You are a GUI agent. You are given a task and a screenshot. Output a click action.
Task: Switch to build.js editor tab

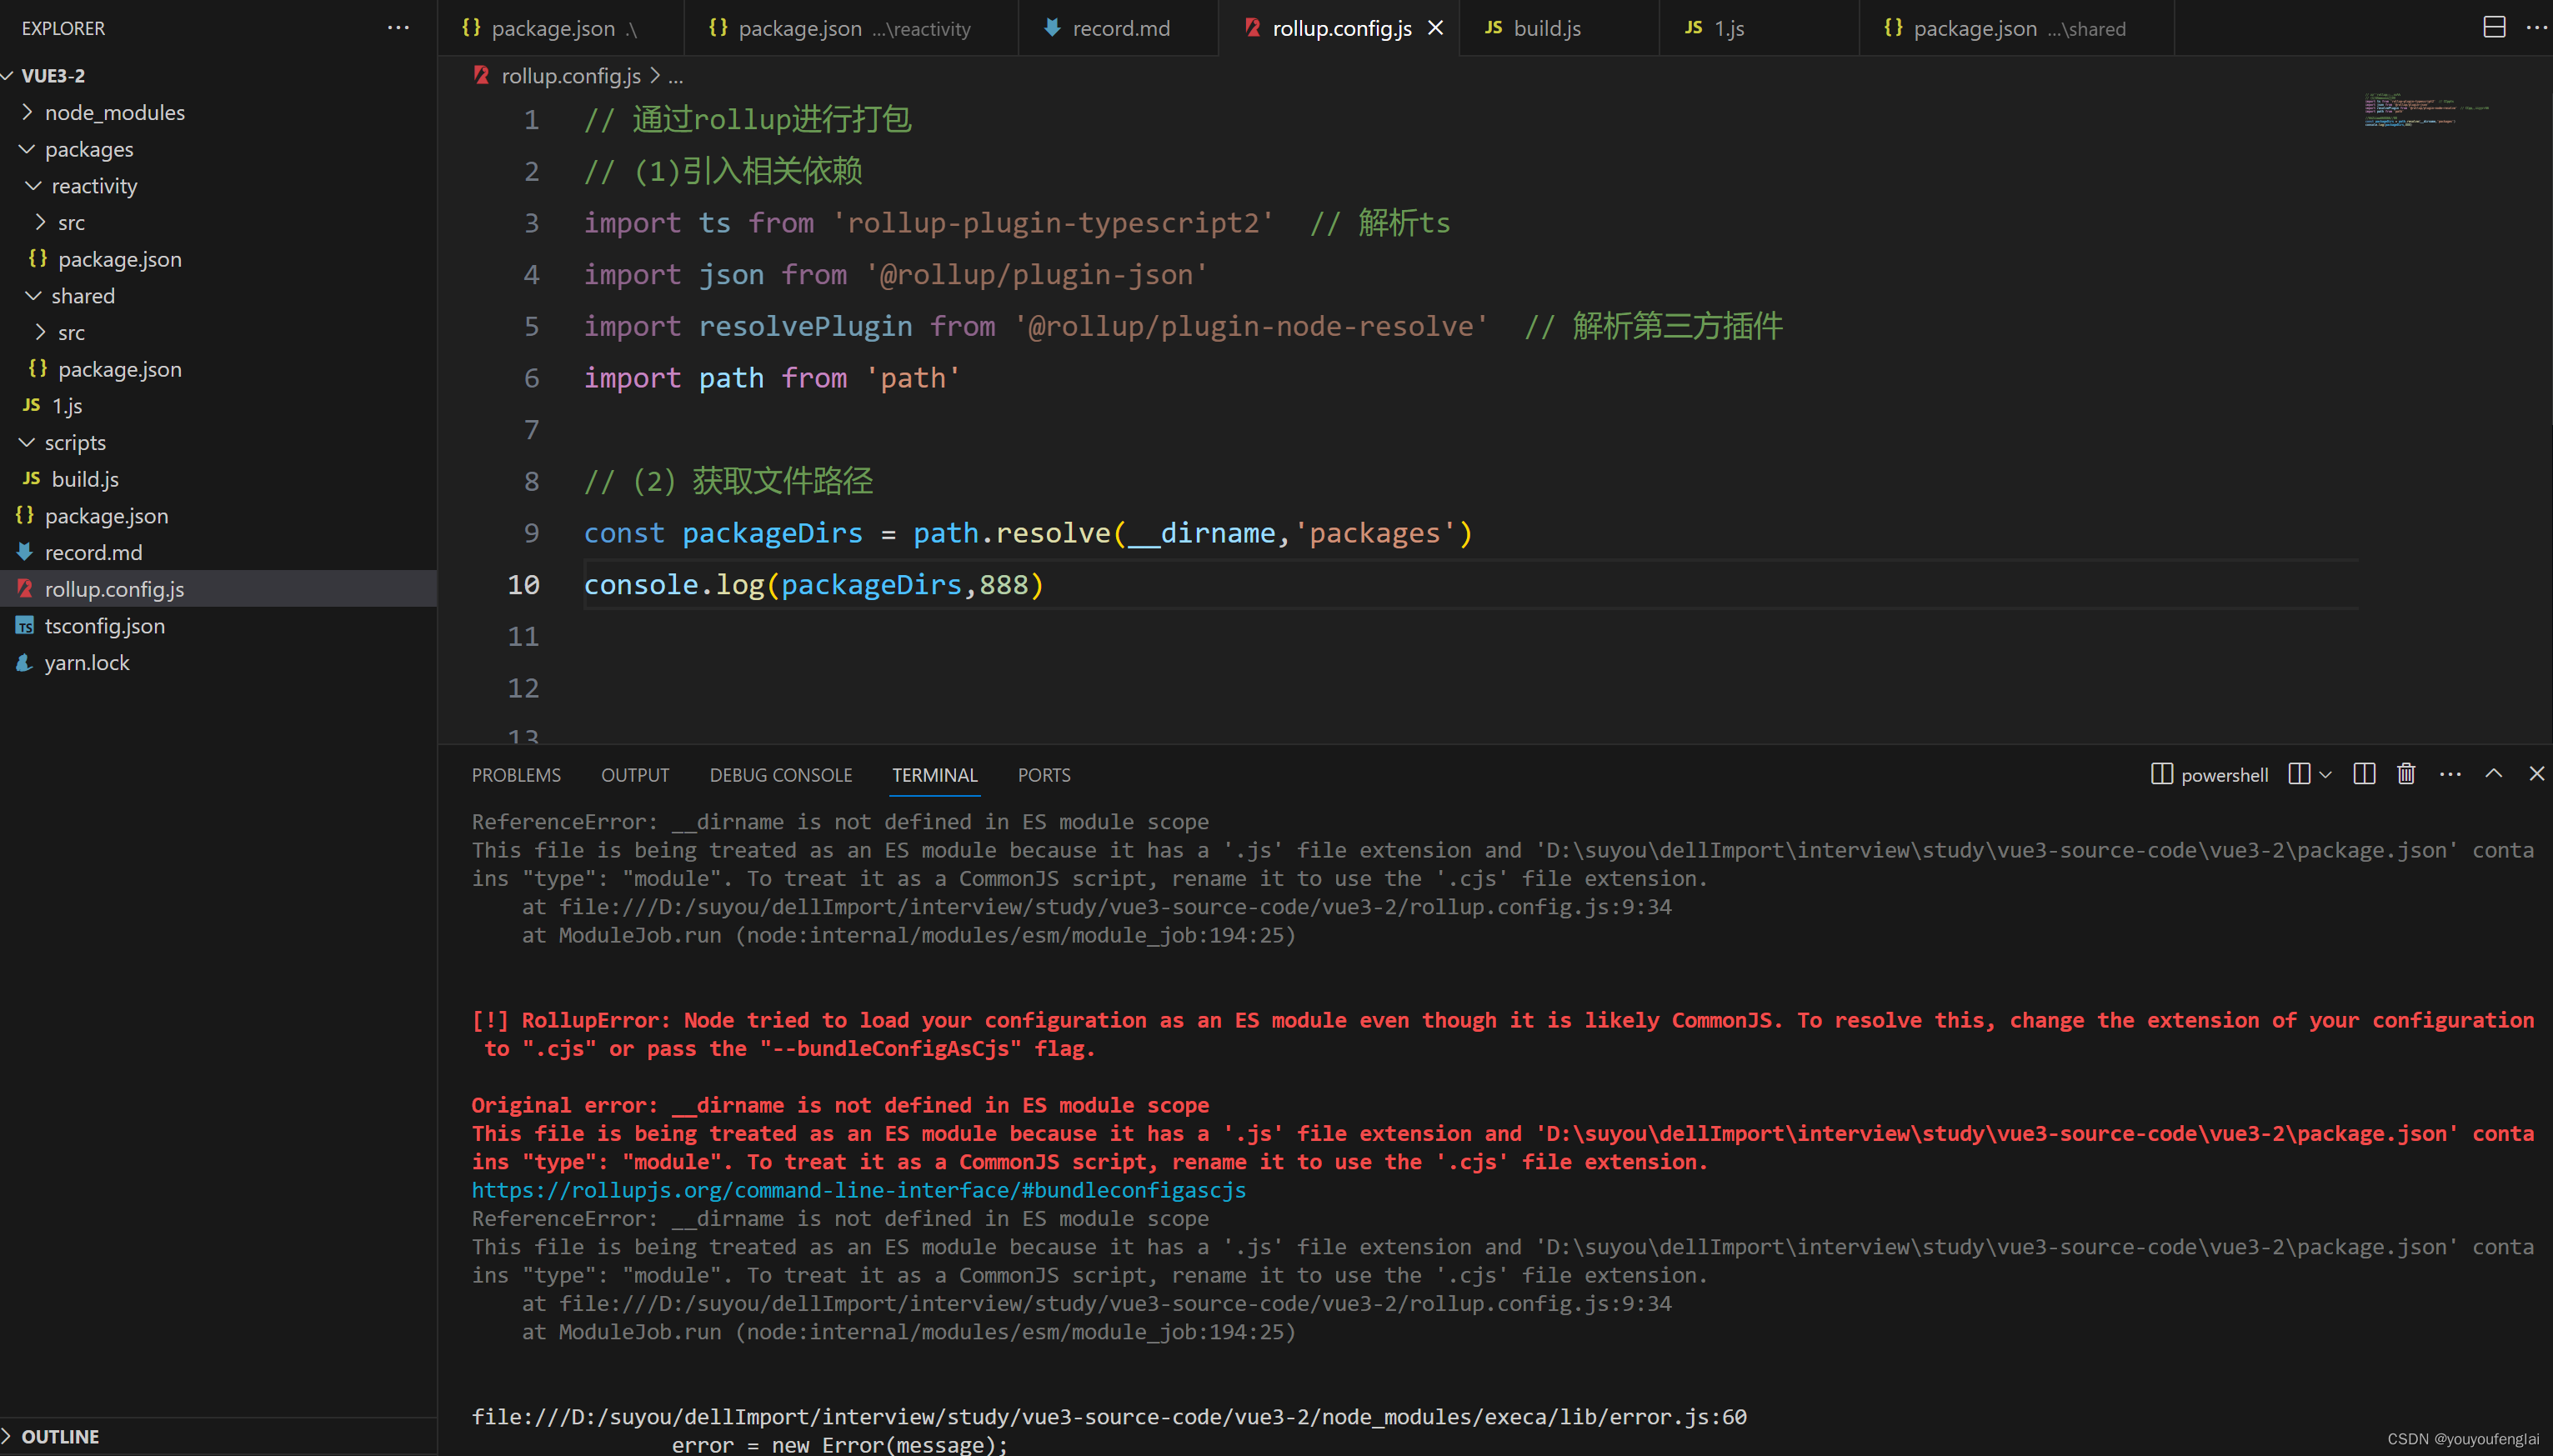1558,28
